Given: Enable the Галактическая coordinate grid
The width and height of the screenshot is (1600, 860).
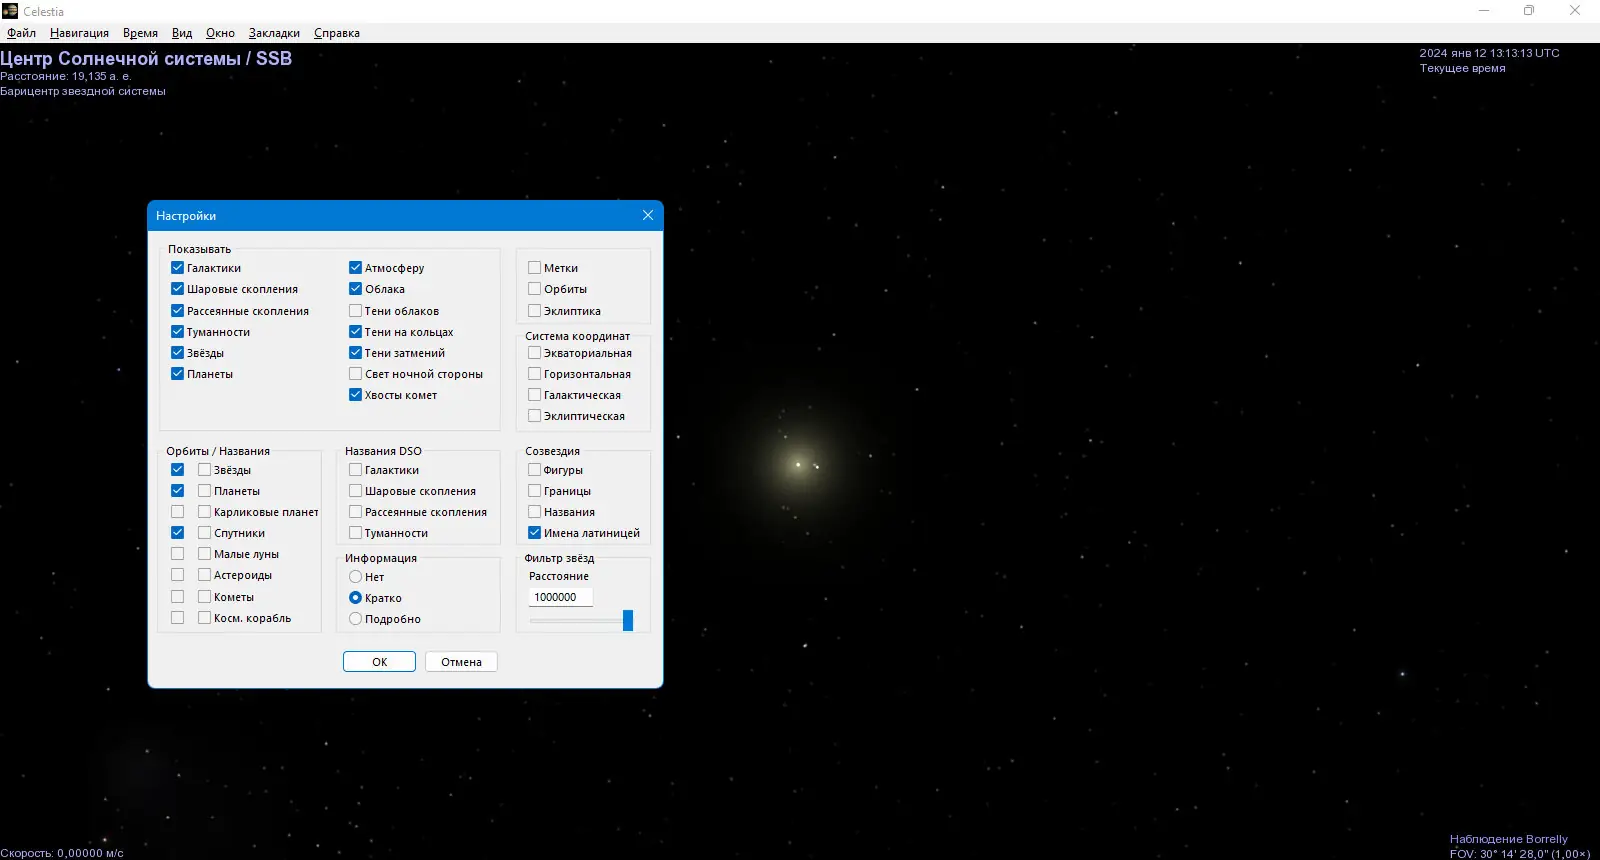Looking at the screenshot, I should click(534, 395).
